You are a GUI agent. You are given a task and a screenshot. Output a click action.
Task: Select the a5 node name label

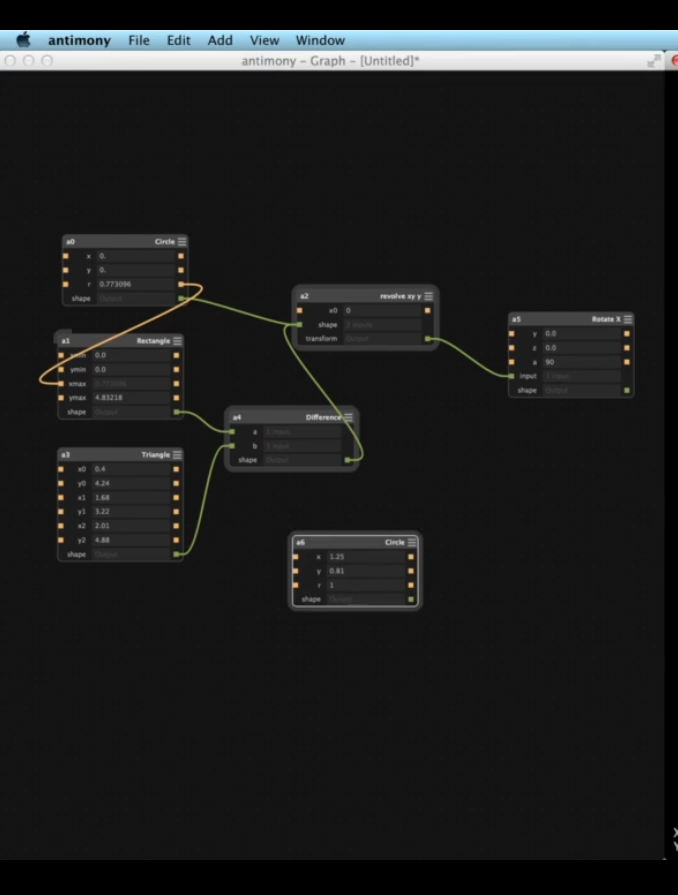516,319
